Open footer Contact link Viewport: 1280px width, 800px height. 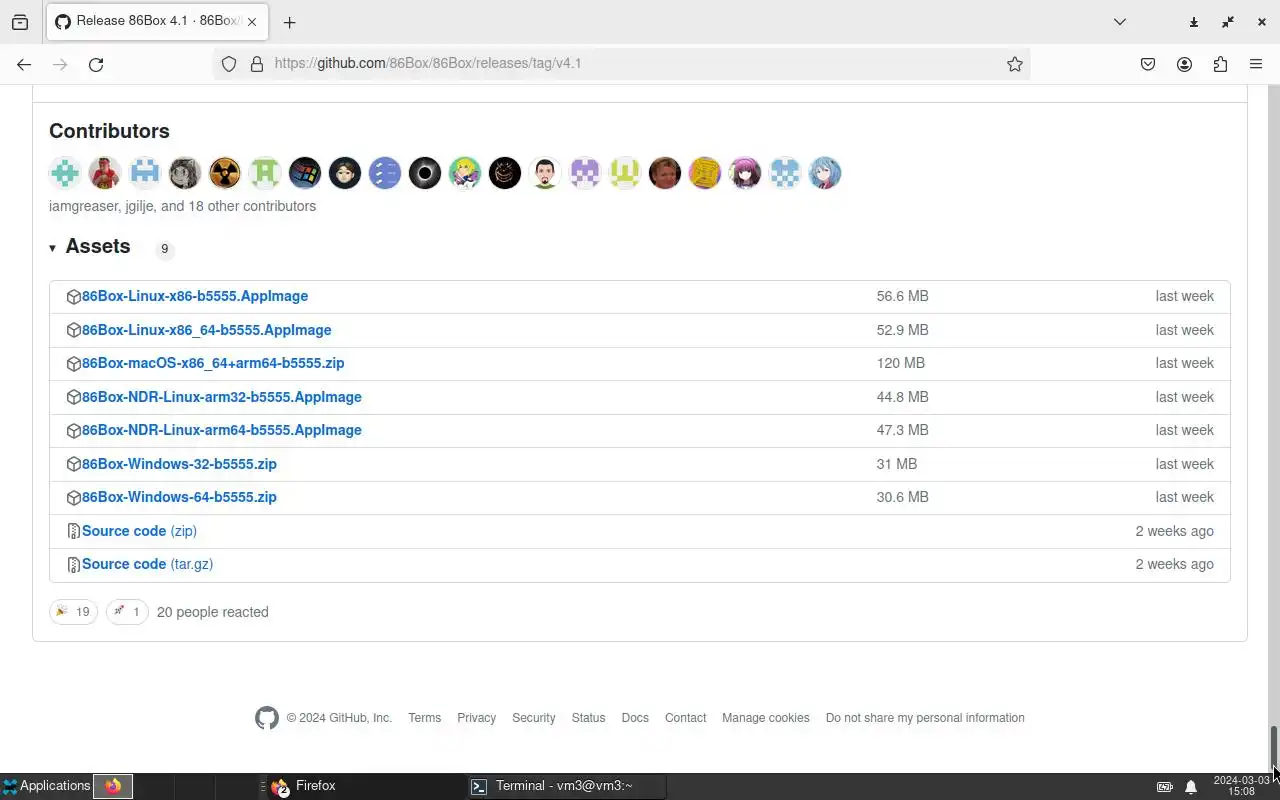[x=685, y=718]
